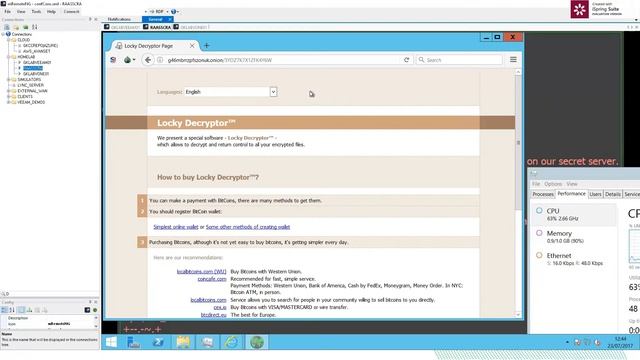The width and height of the screenshot is (640, 360).
Task: Click the green status dot in Config panel
Action: (95, 310)
